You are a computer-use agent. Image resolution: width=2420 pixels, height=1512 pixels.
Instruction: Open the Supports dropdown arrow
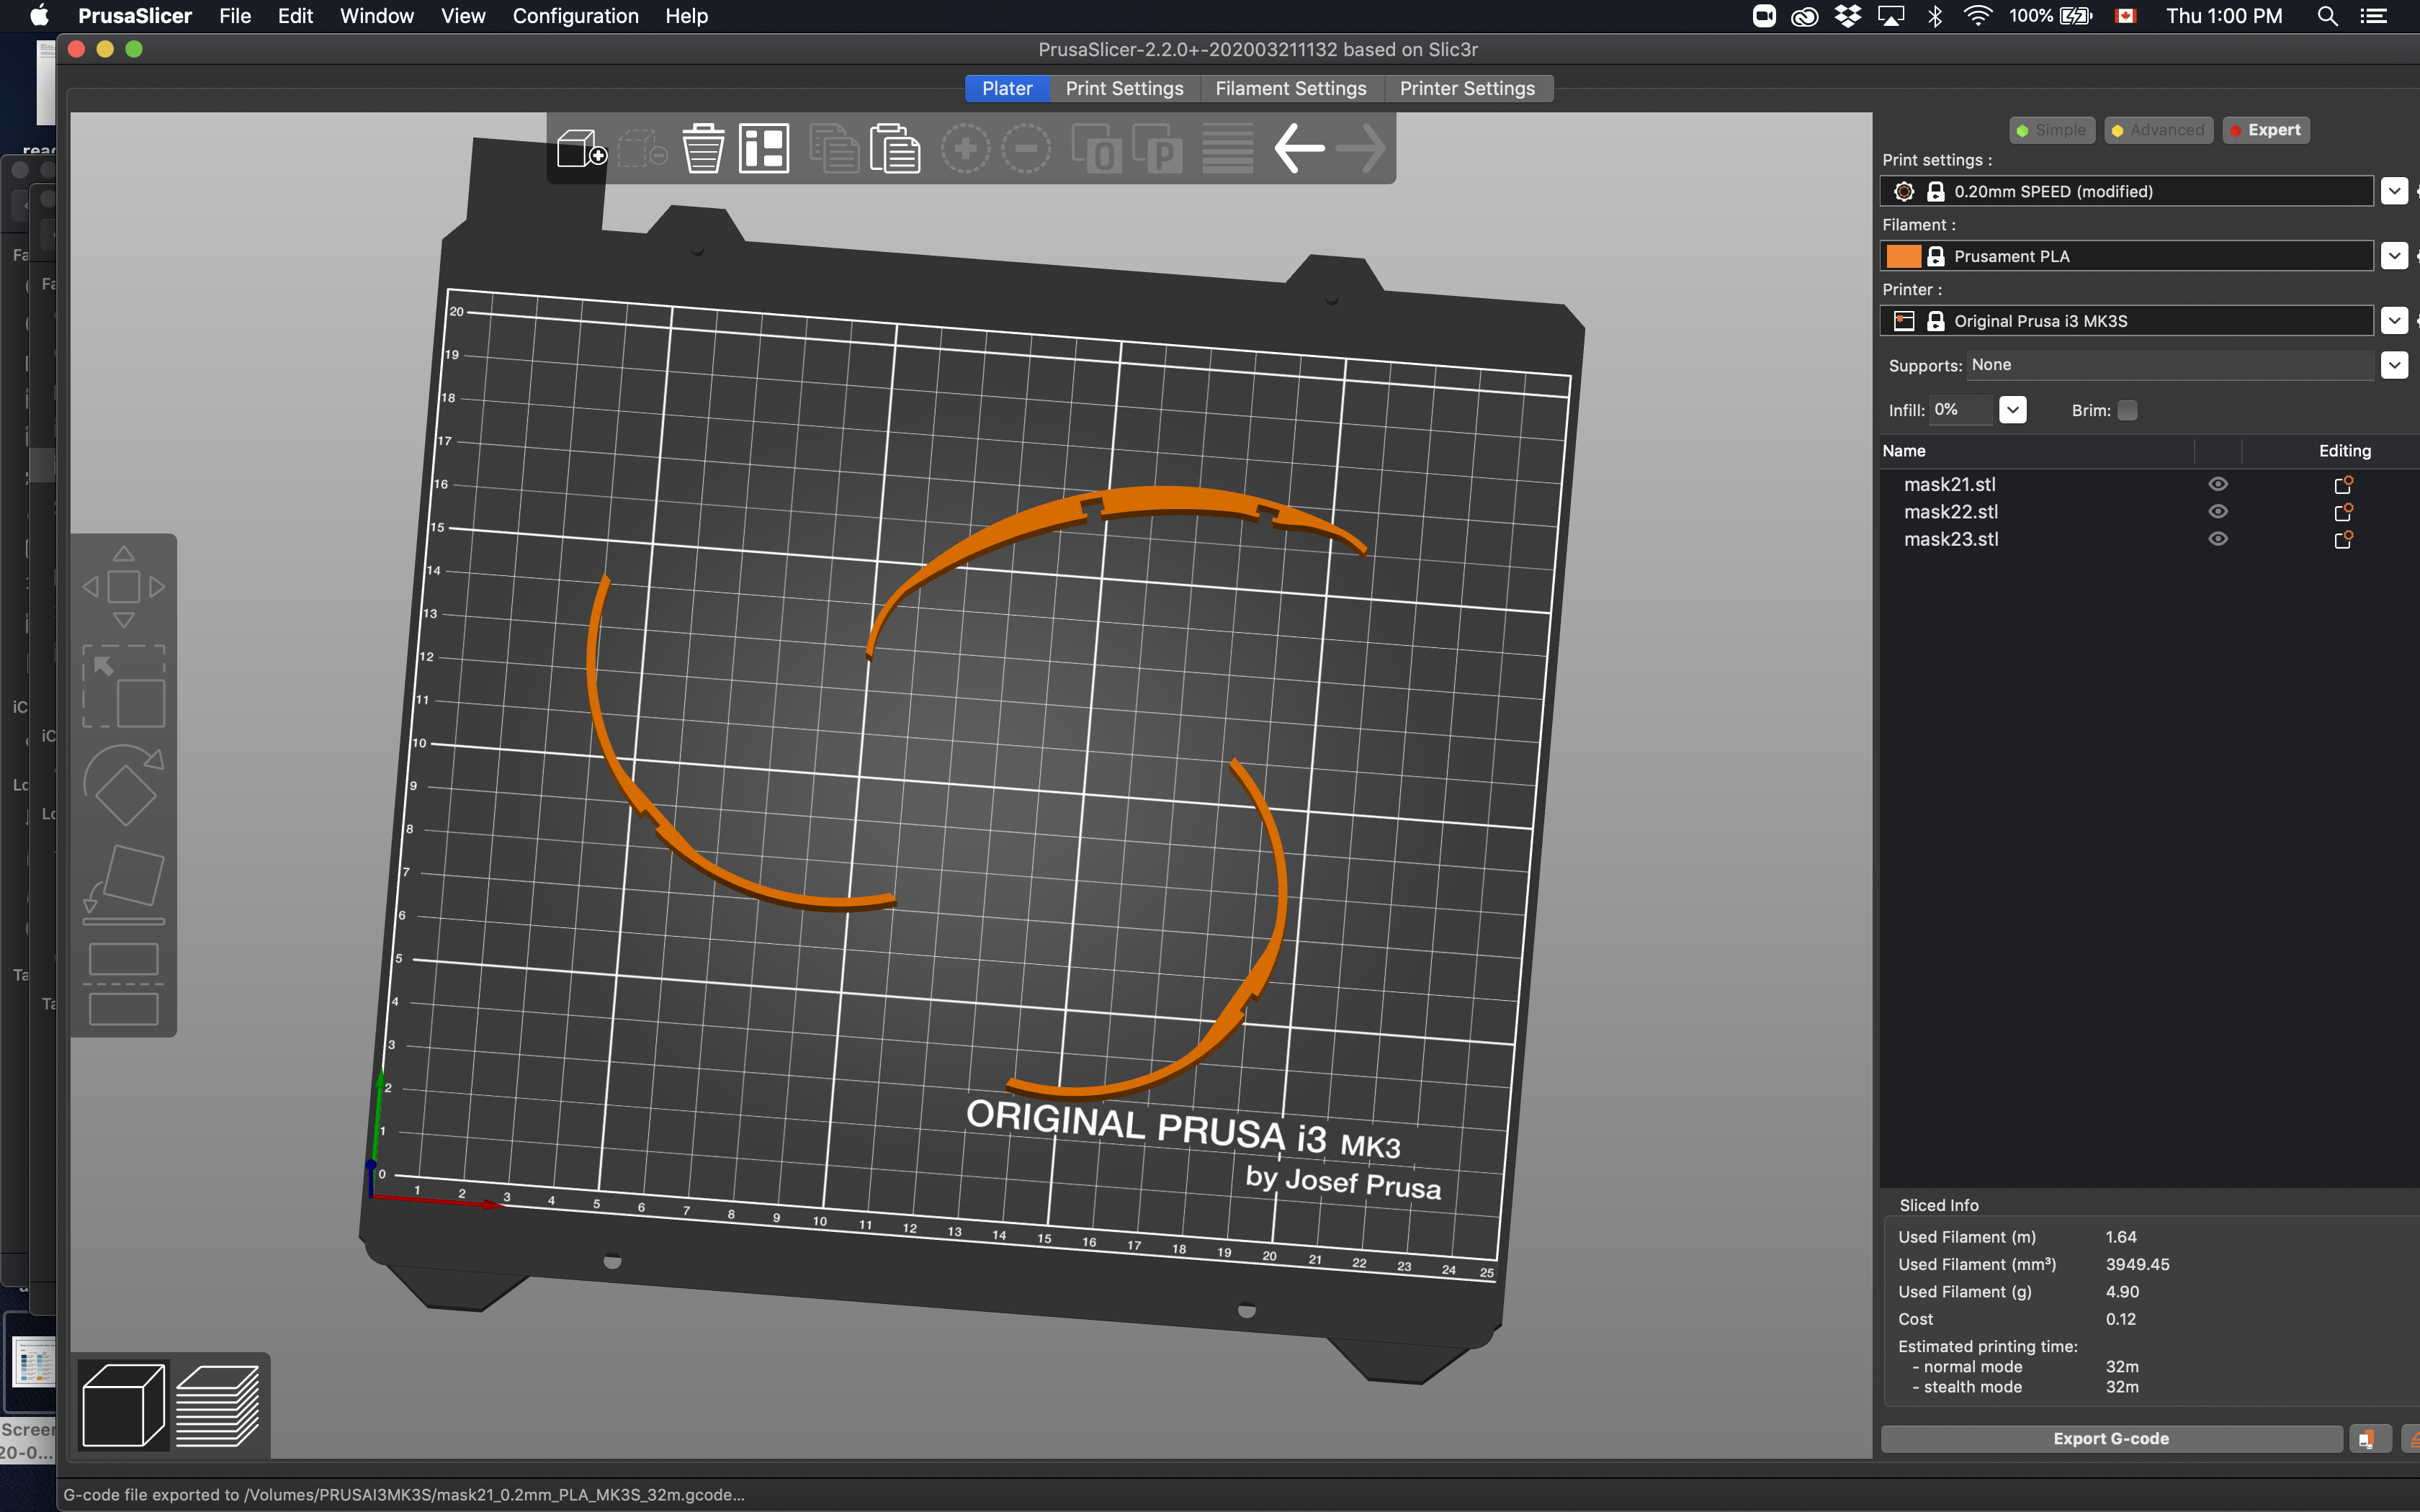point(2393,365)
